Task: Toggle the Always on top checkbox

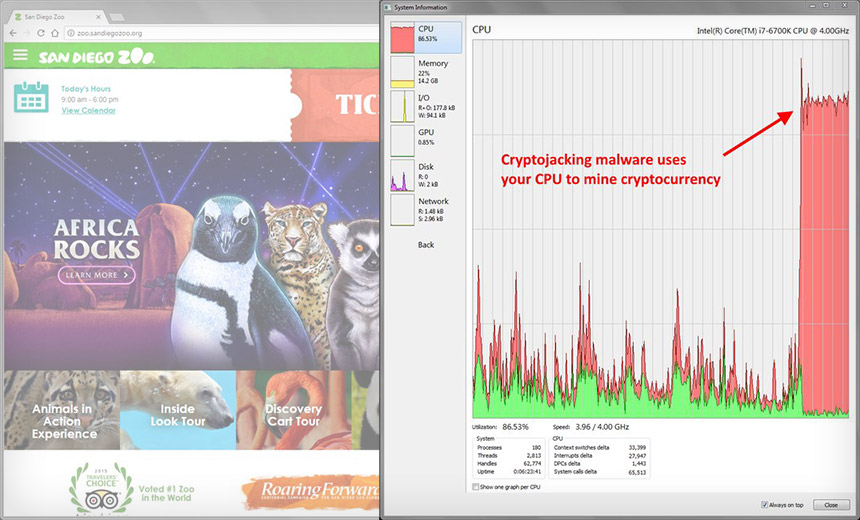Action: pos(765,505)
